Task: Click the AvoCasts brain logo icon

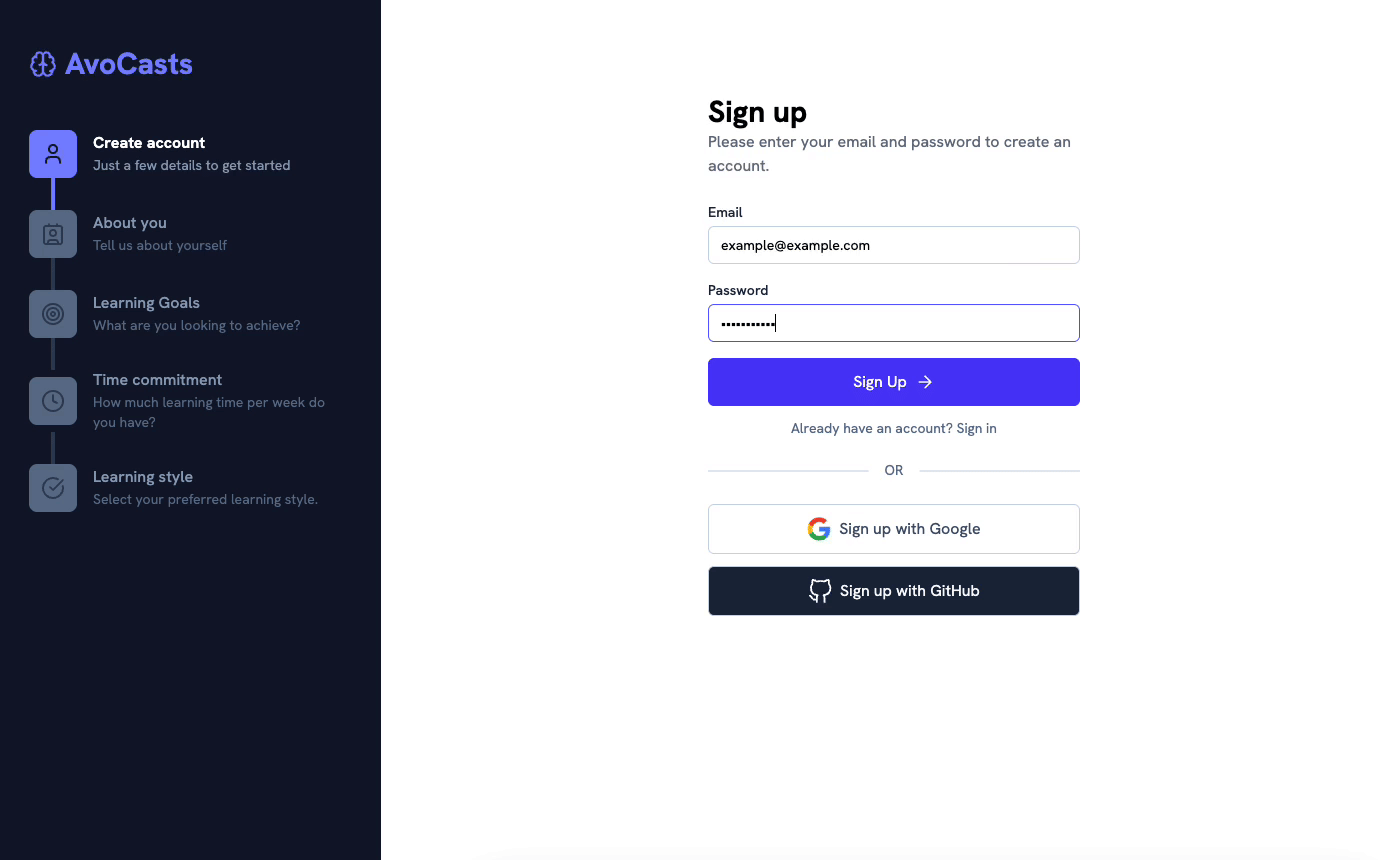Action: click(43, 65)
